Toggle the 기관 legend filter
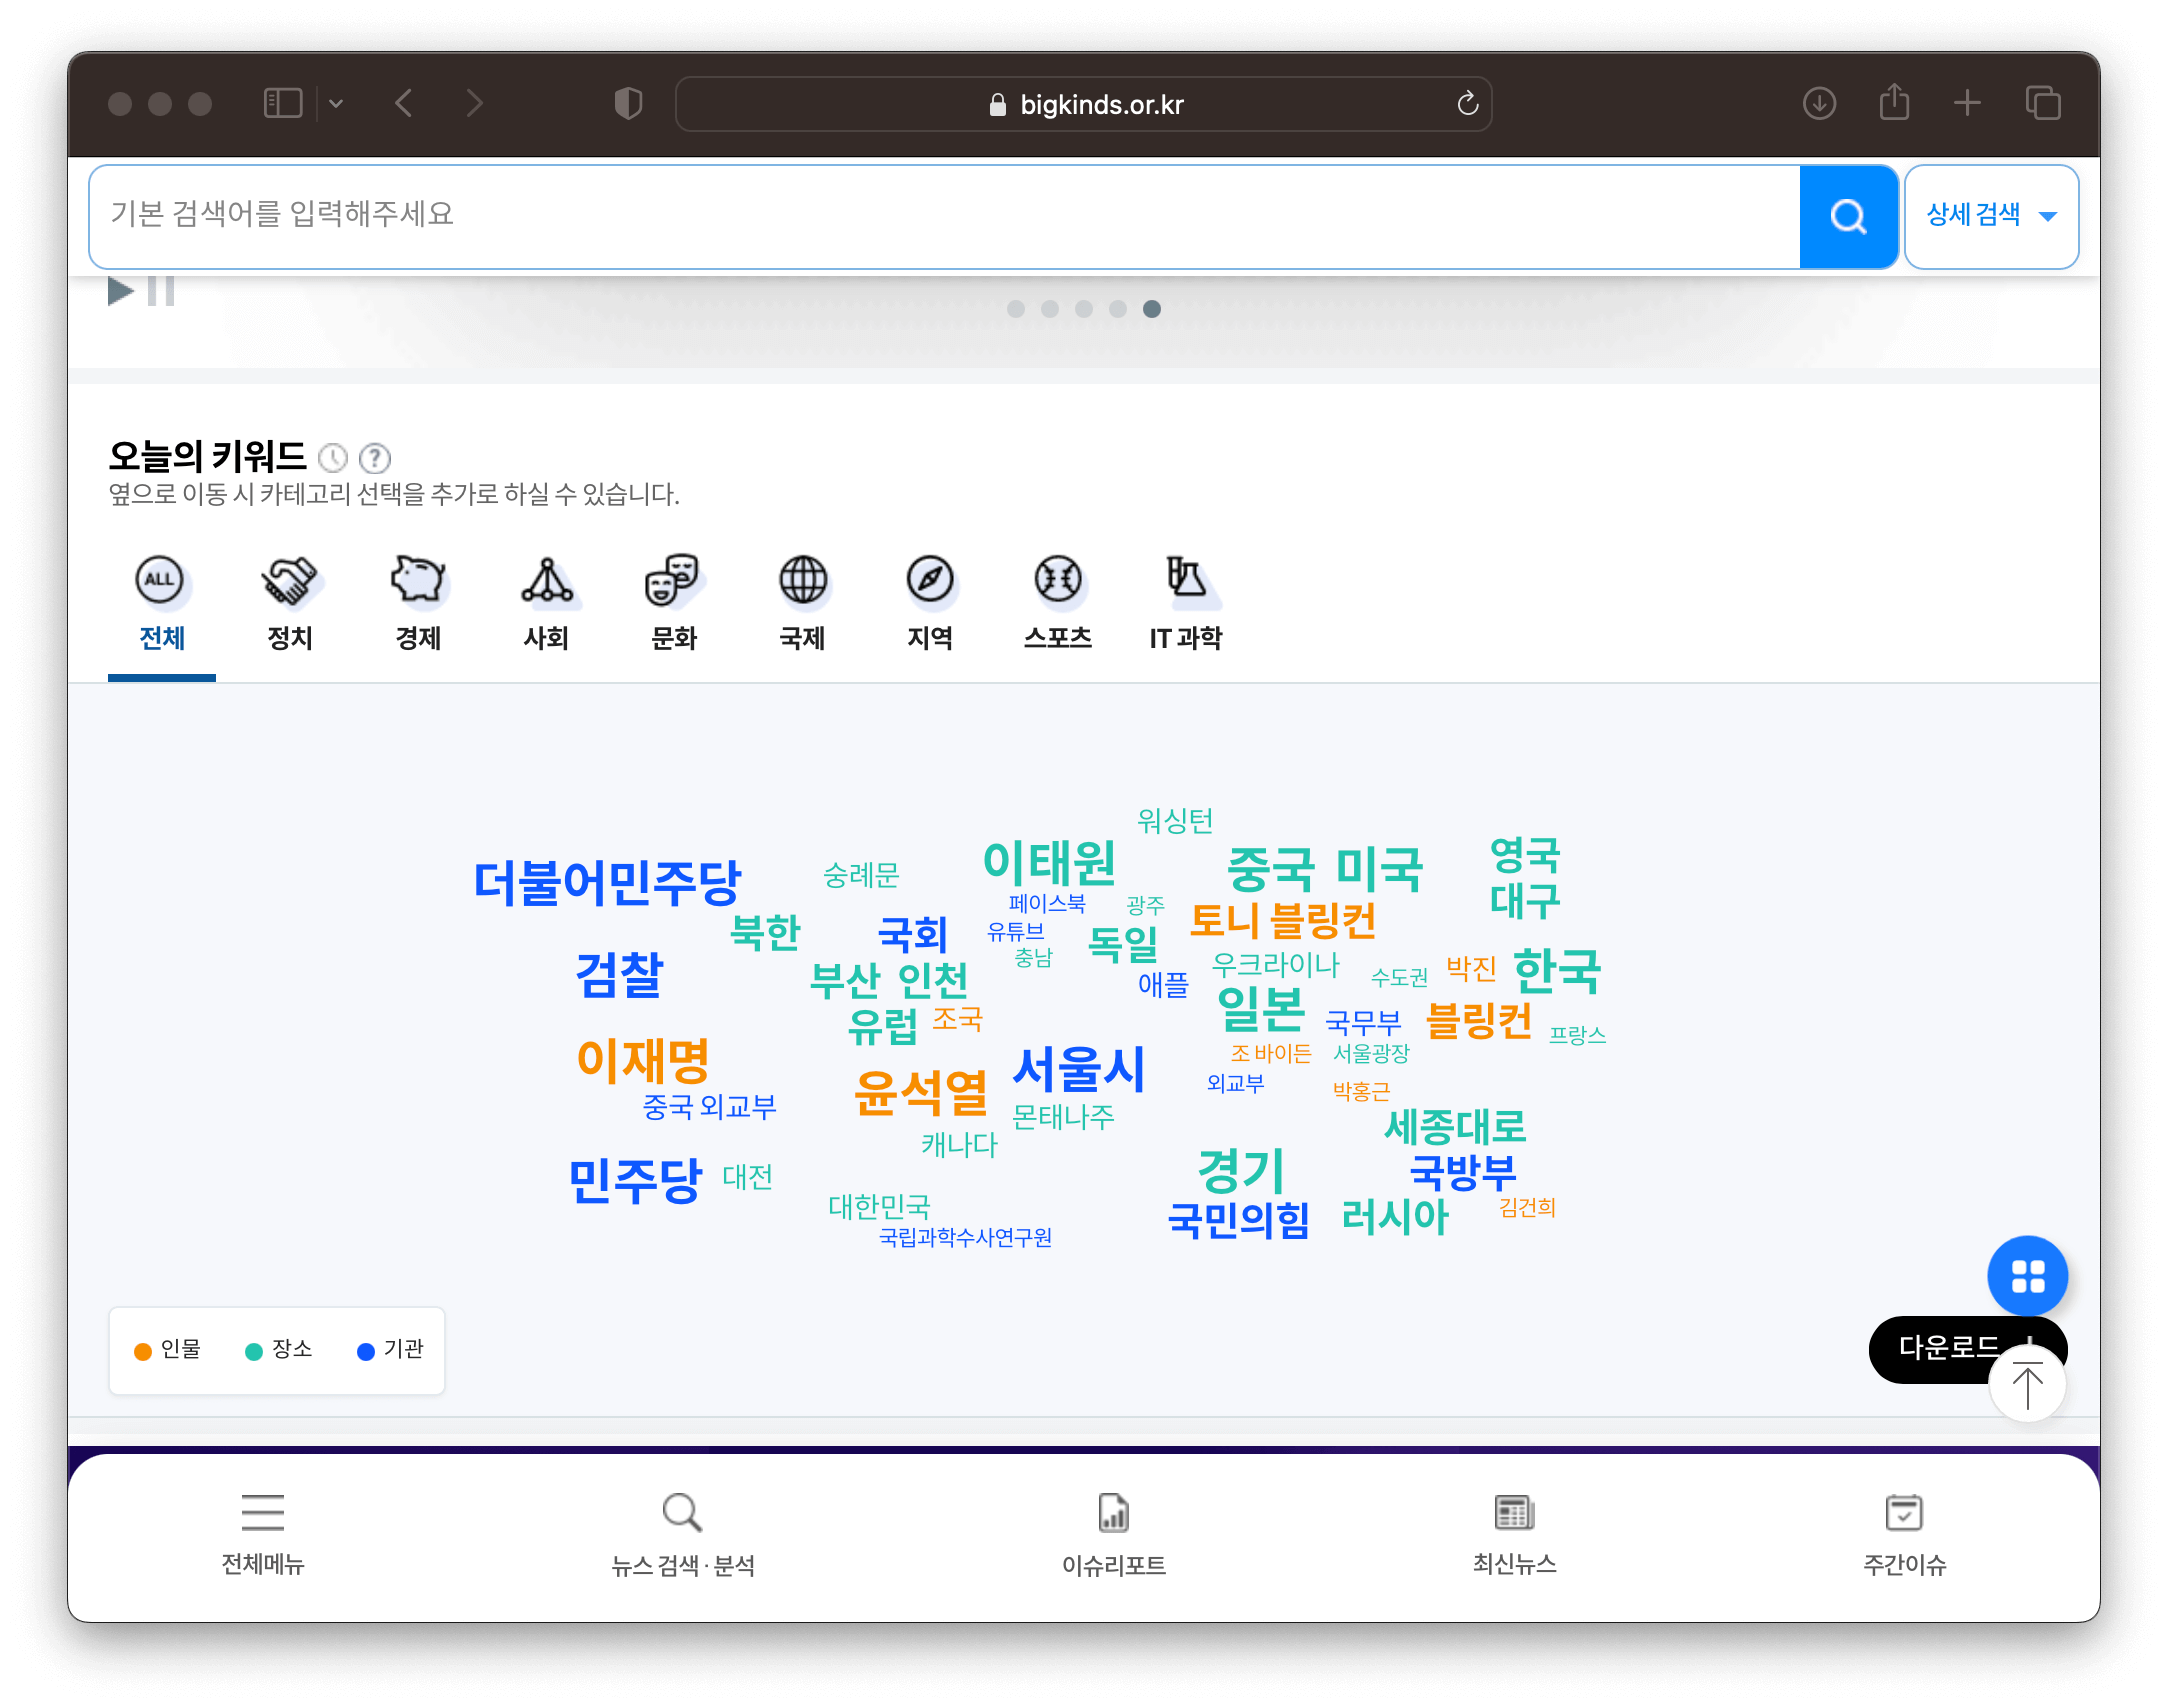This screenshot has height=1706, width=2168. coord(391,1350)
